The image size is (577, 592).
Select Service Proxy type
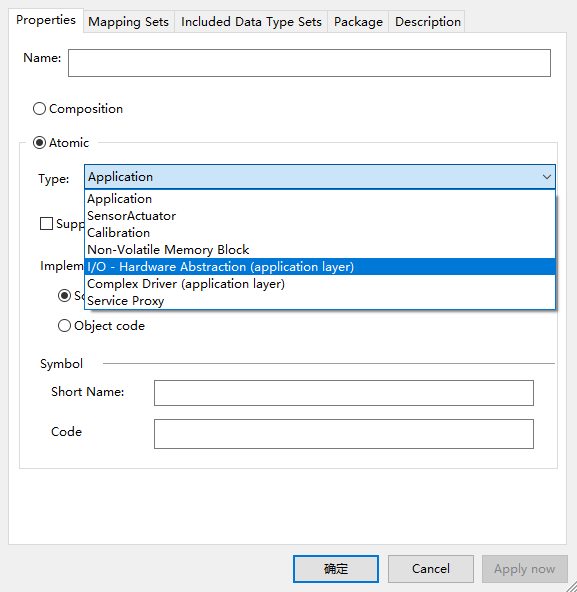[320, 301]
